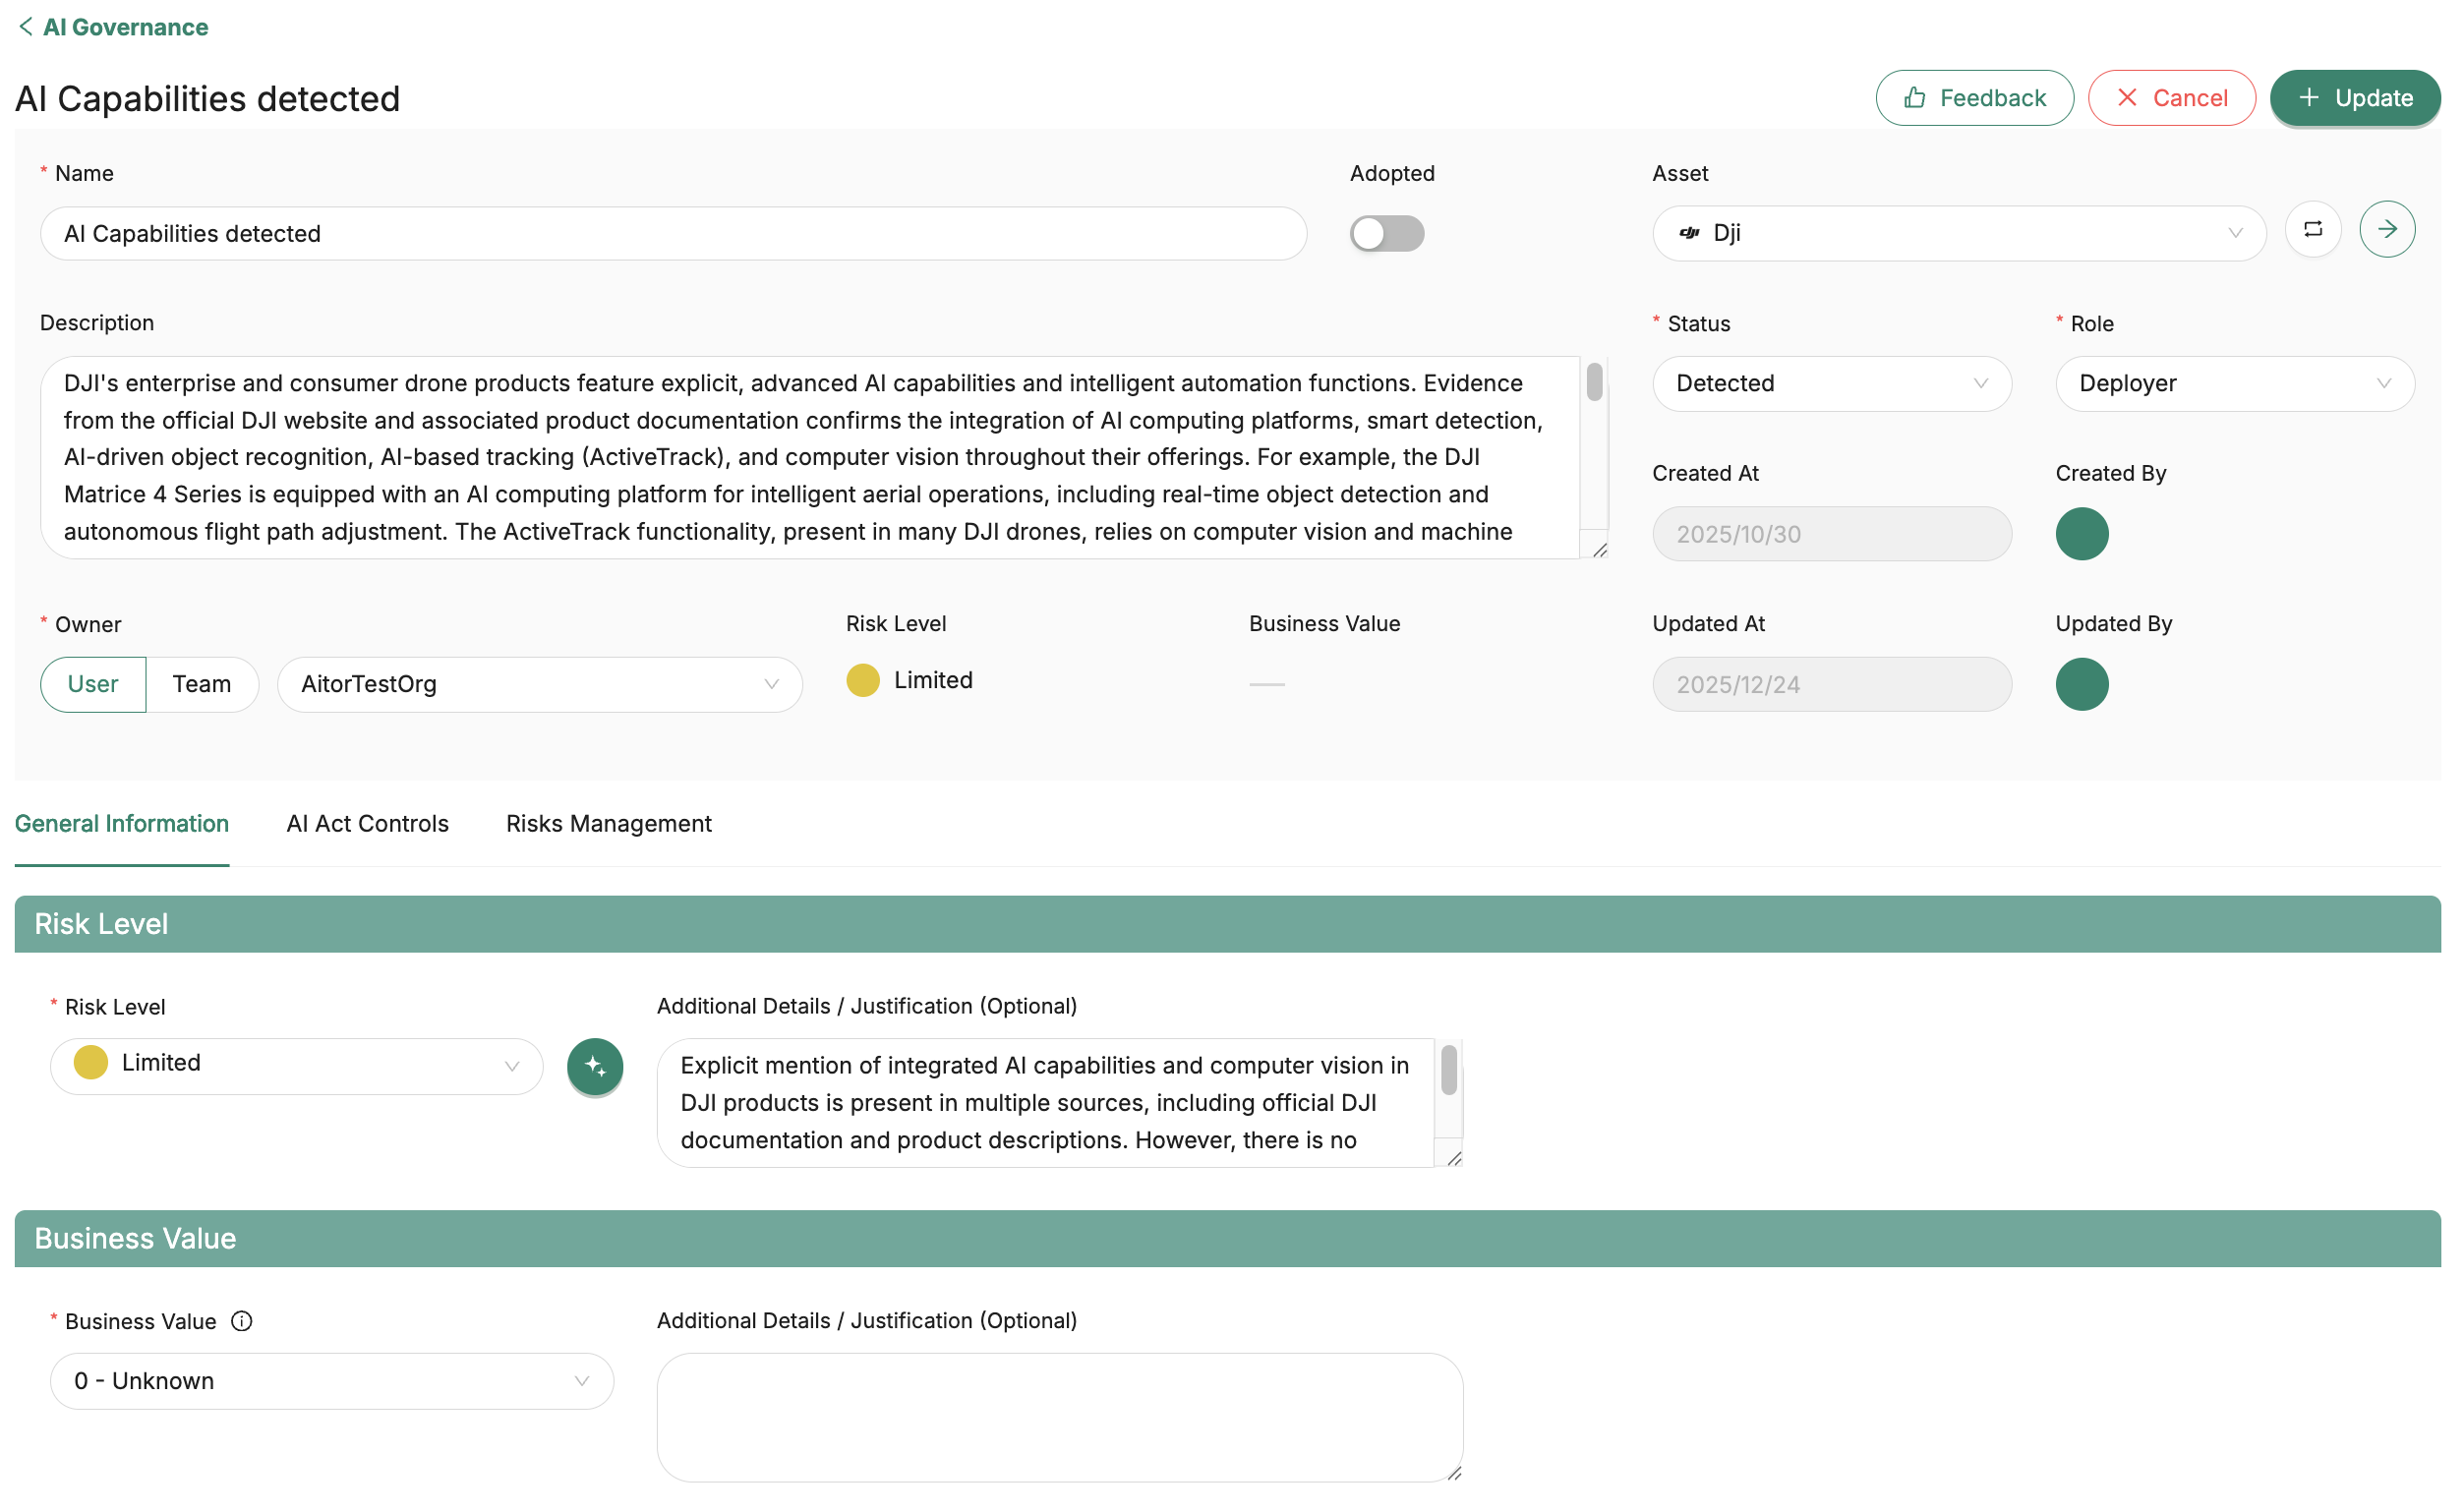The width and height of the screenshot is (2464, 1512).
Task: Click the description textarea resize handle
Action: (x=1599, y=550)
